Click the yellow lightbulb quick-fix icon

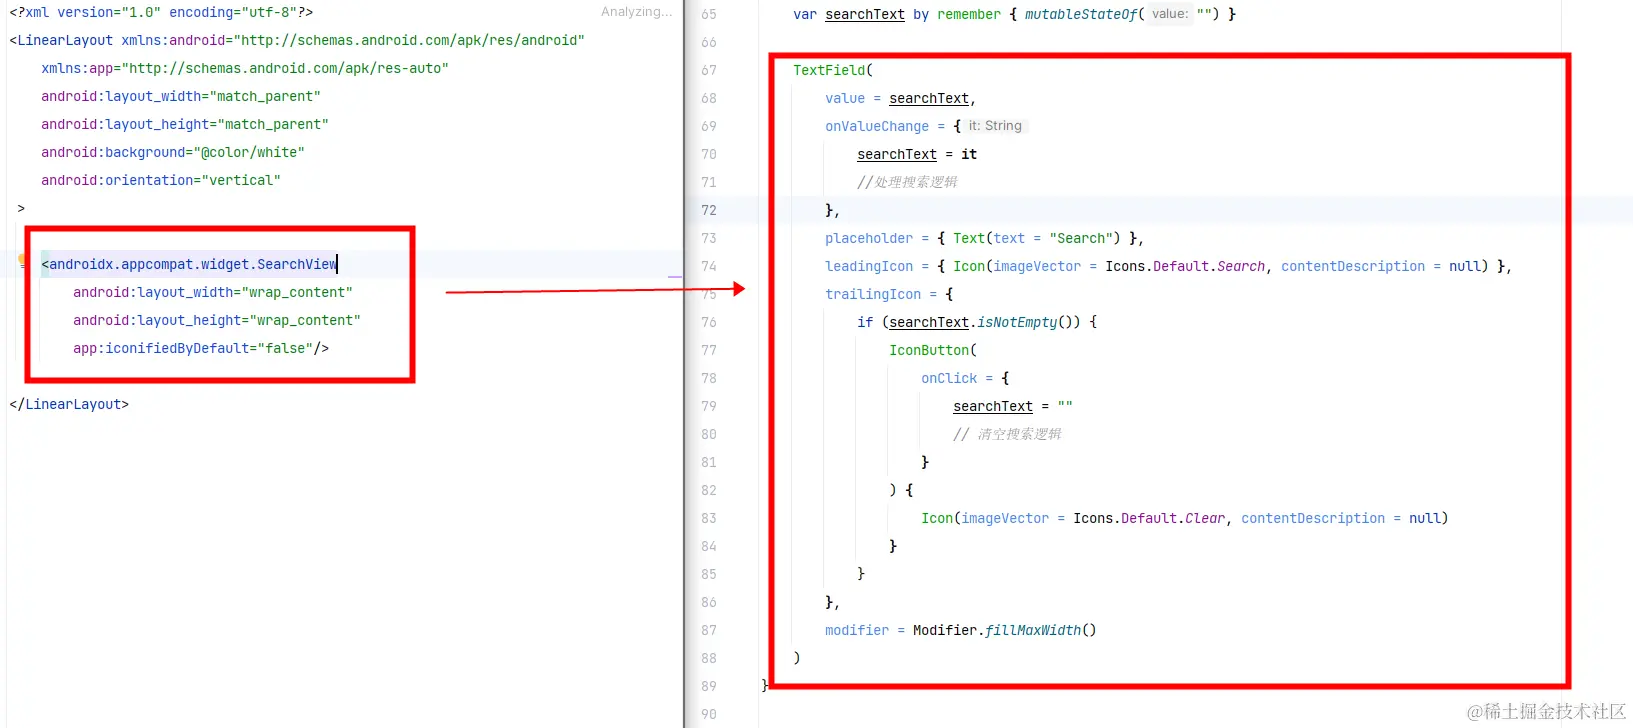pos(22,261)
